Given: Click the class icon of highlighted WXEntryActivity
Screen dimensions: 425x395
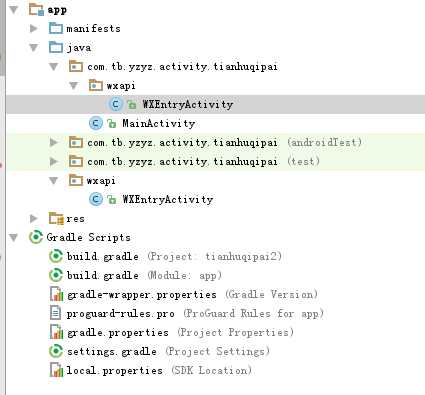Looking at the screenshot, I should click(x=115, y=104).
